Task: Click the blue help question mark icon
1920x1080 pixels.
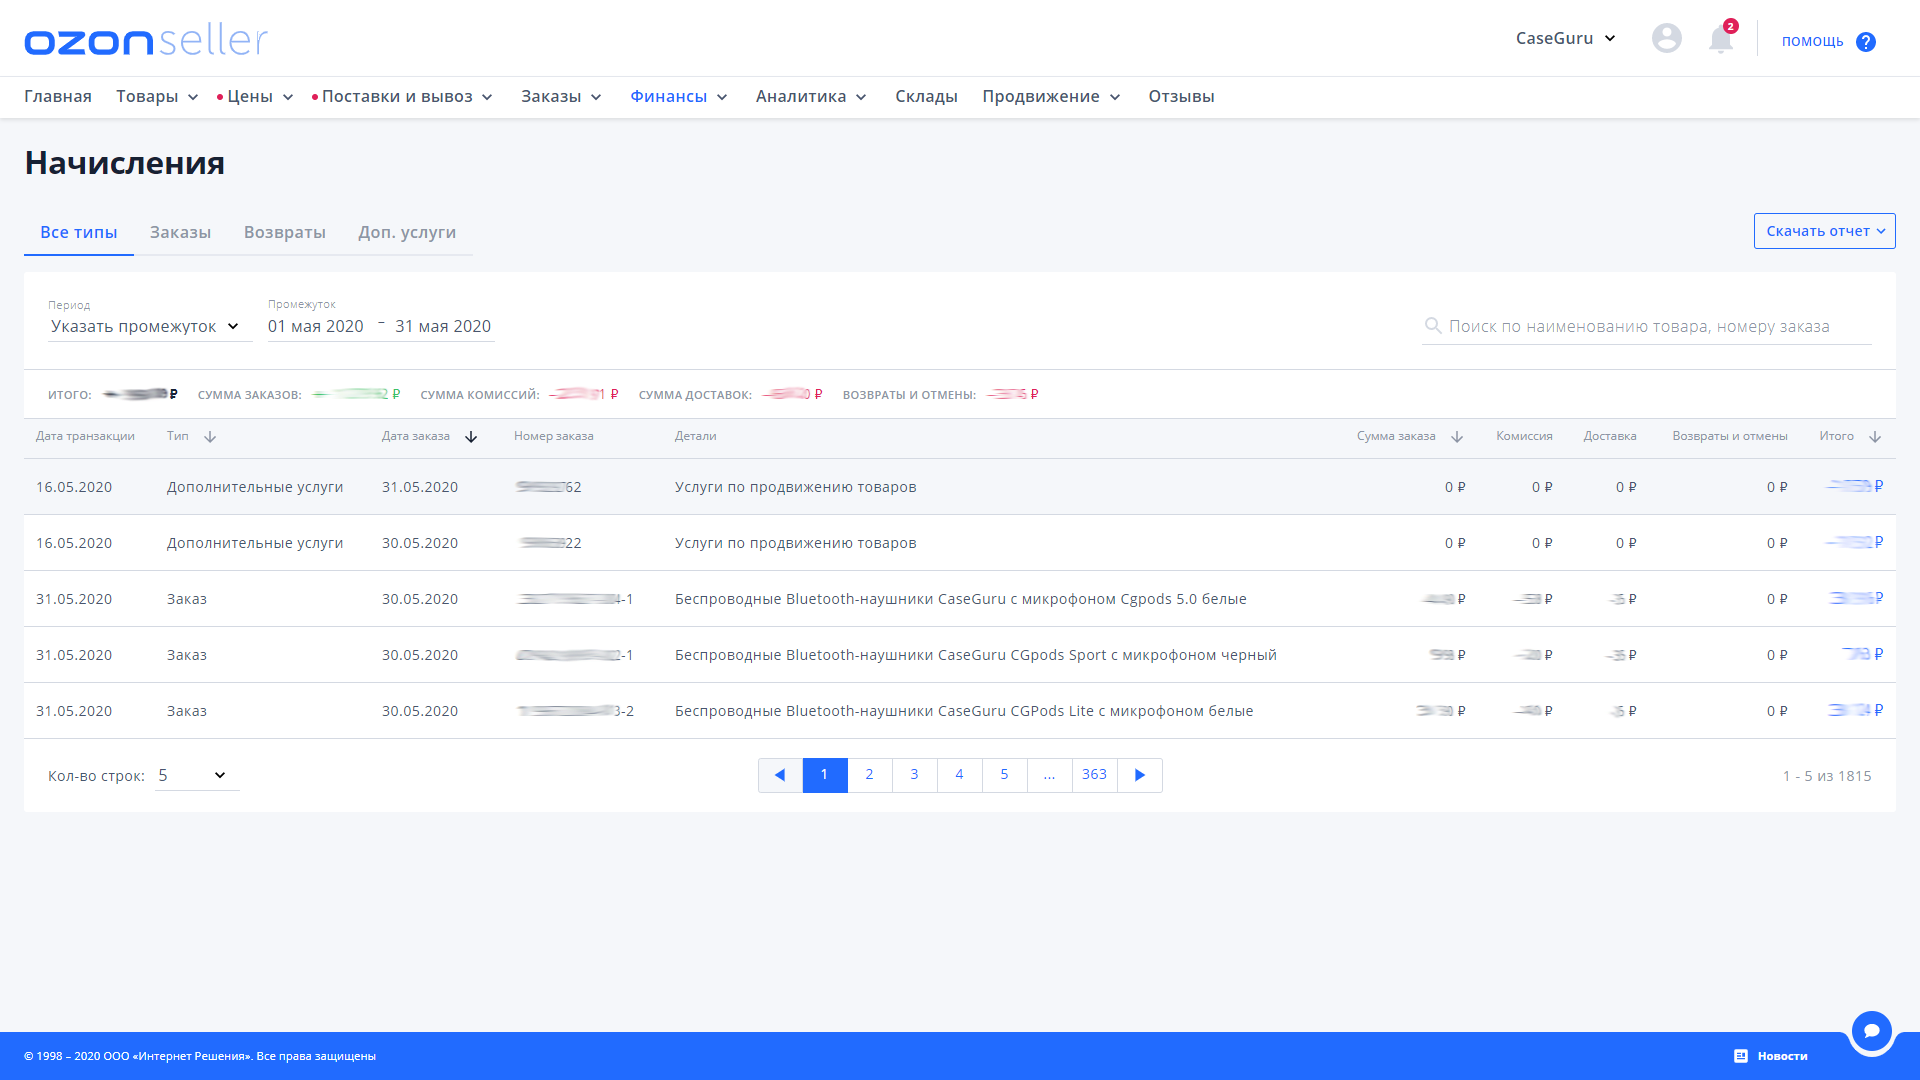Action: [x=1865, y=42]
